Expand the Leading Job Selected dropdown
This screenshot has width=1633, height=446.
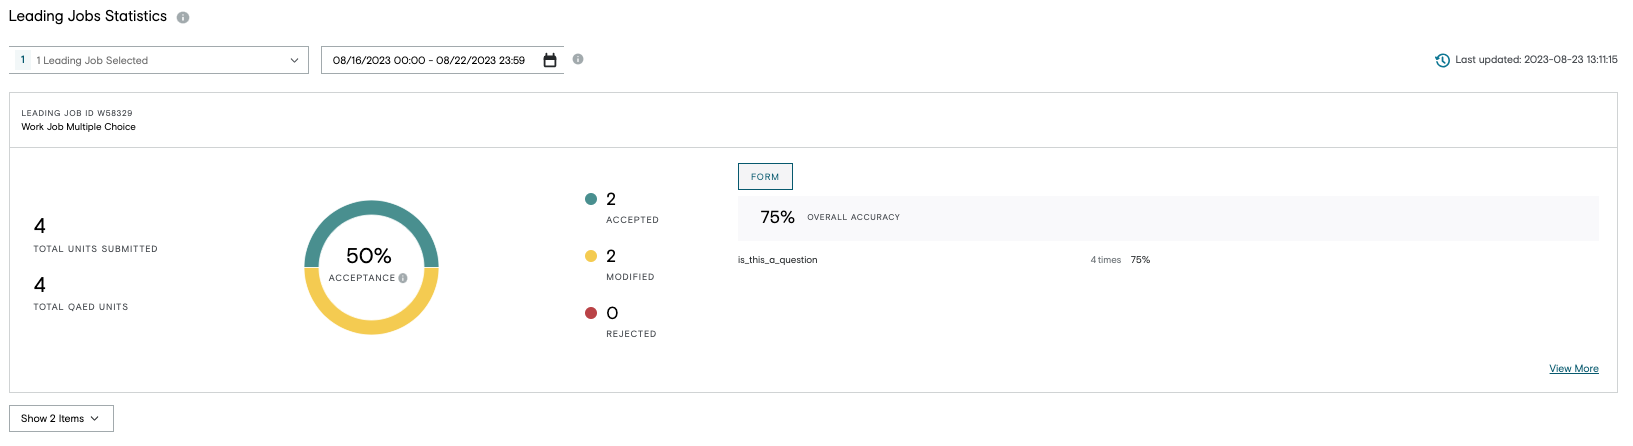coord(294,60)
